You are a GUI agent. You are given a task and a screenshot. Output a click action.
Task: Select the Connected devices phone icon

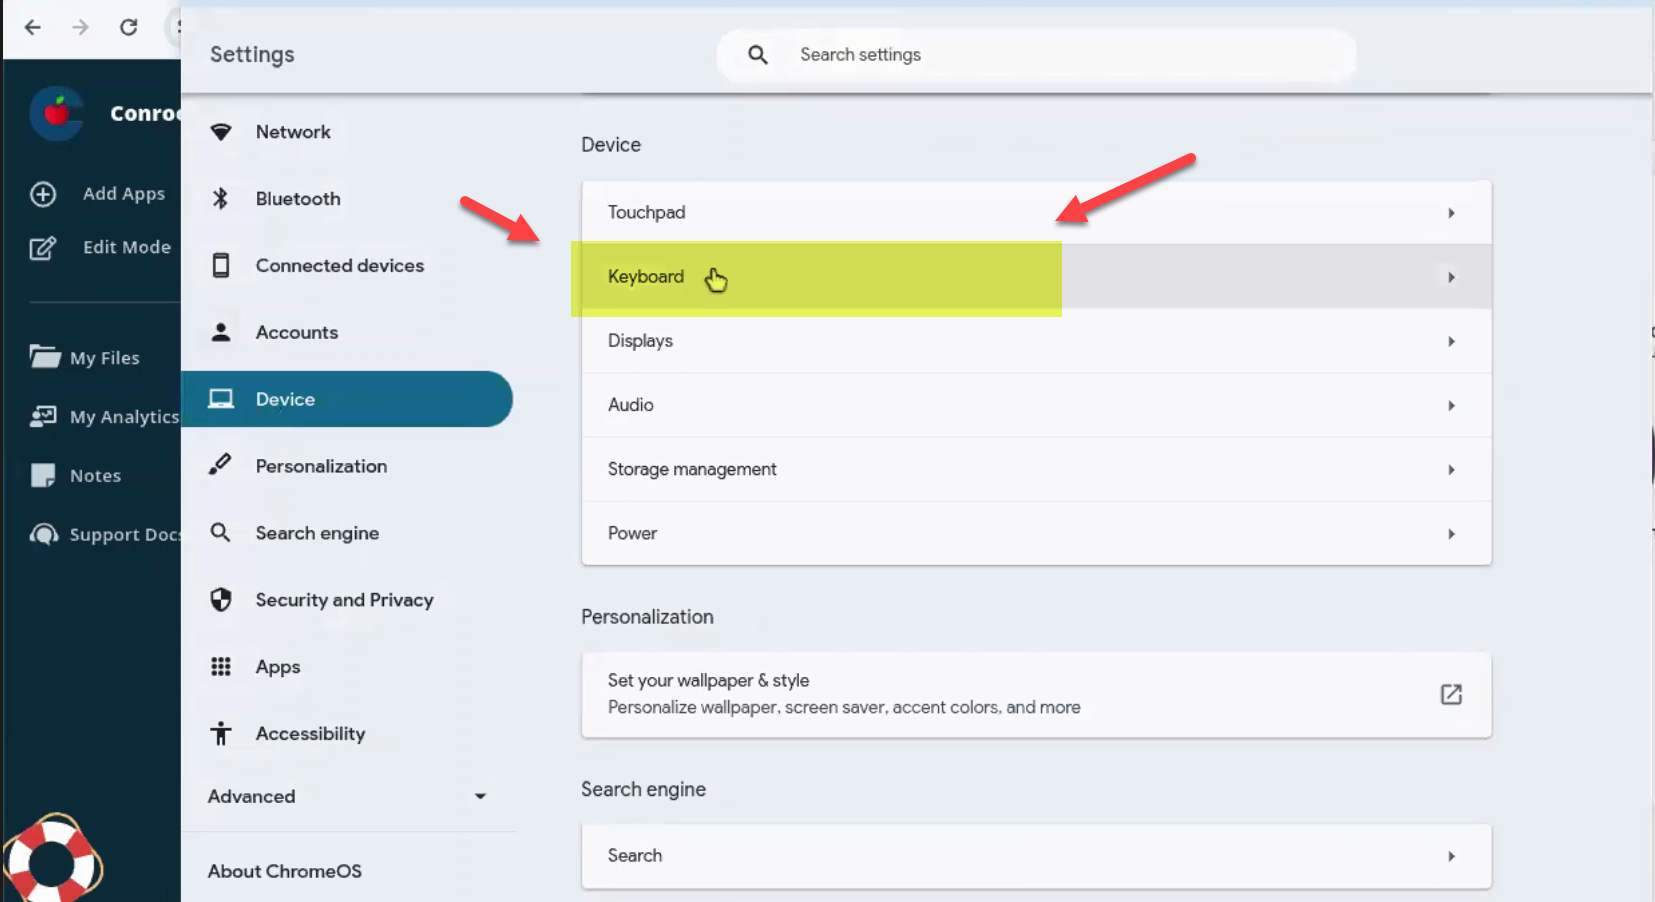point(221,266)
